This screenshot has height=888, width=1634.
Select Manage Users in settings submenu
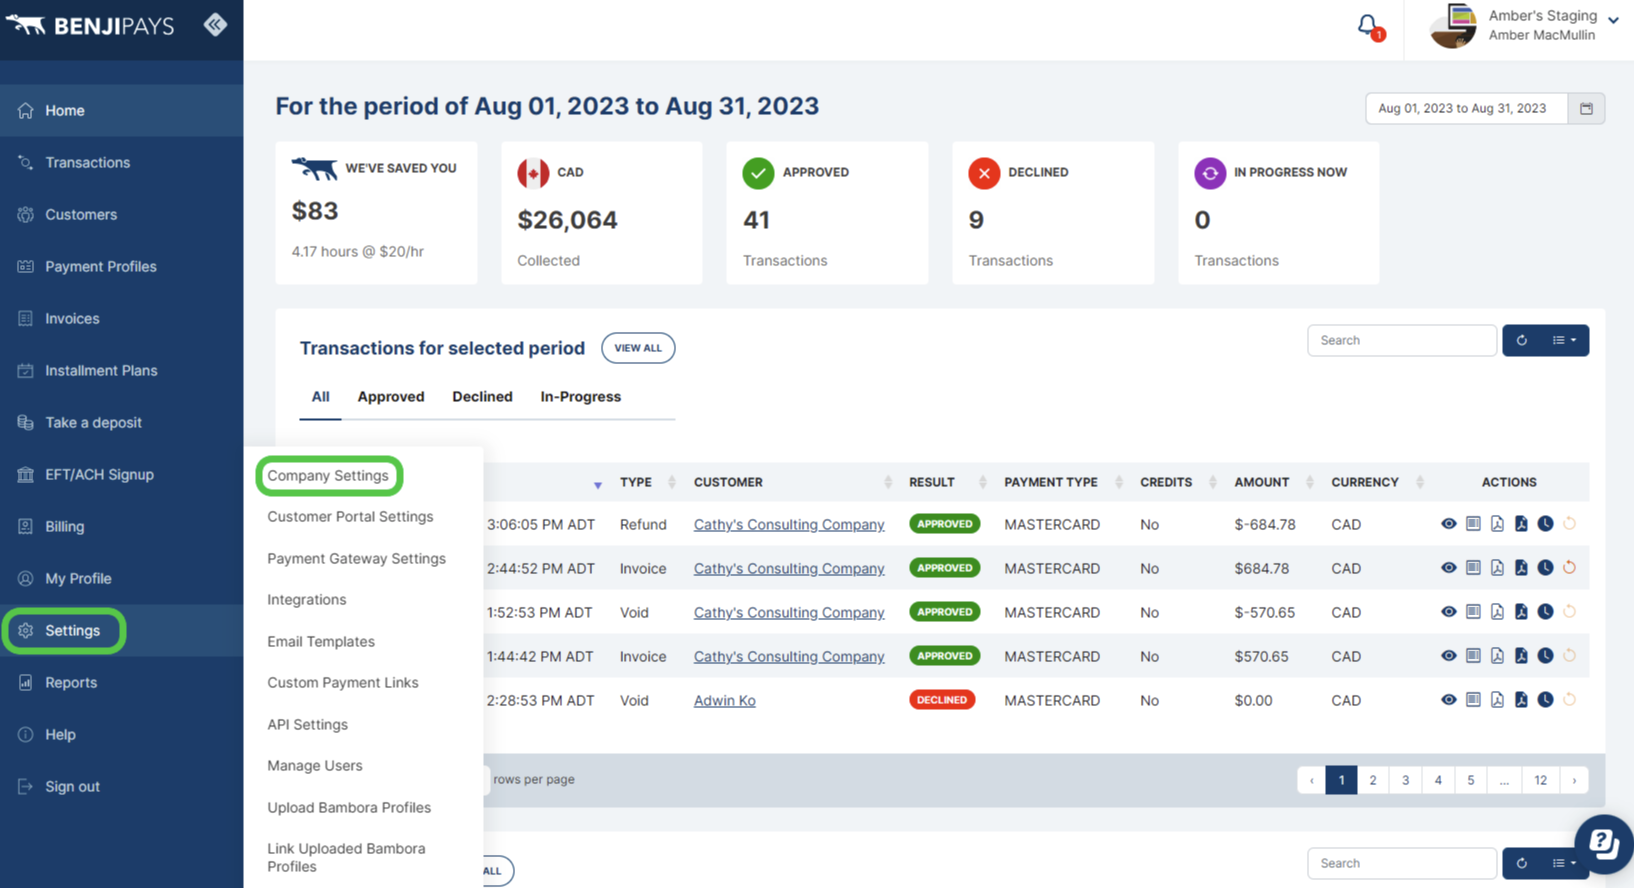[x=315, y=765]
